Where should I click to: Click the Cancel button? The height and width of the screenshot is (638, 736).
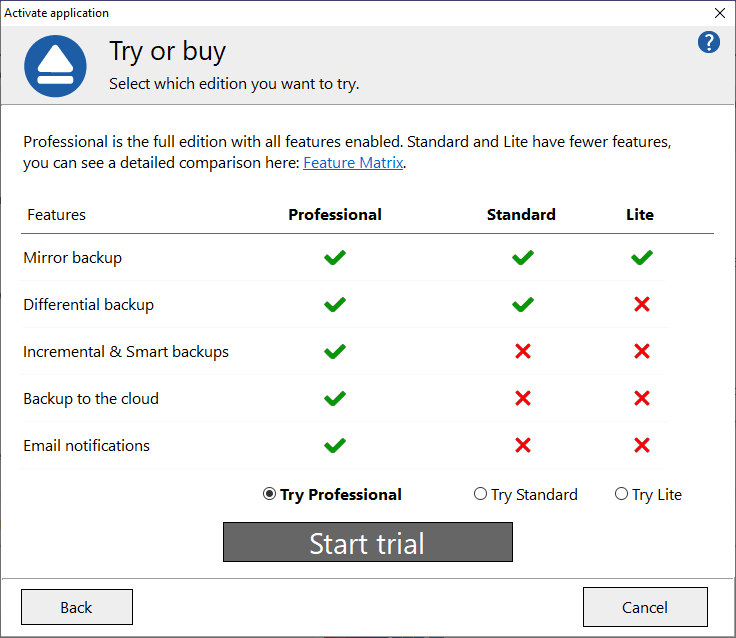tap(645, 607)
